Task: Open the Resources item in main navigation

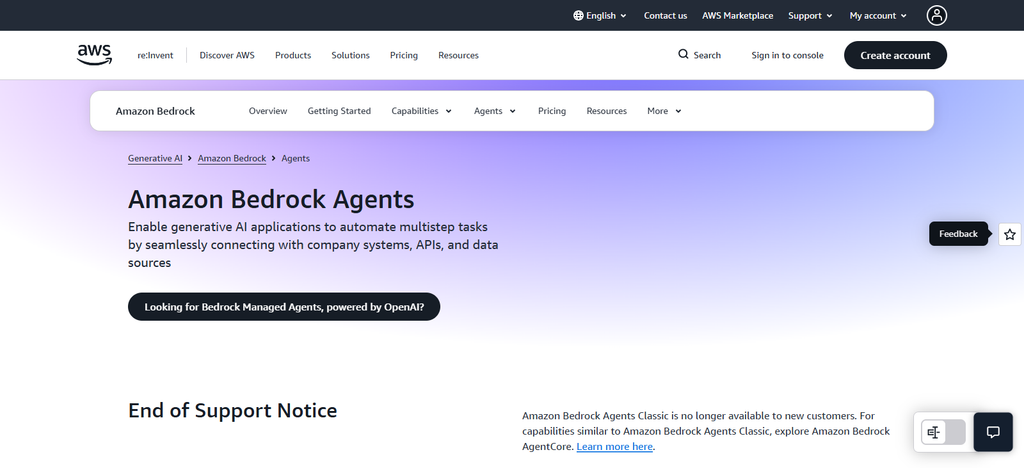Action: [x=458, y=55]
